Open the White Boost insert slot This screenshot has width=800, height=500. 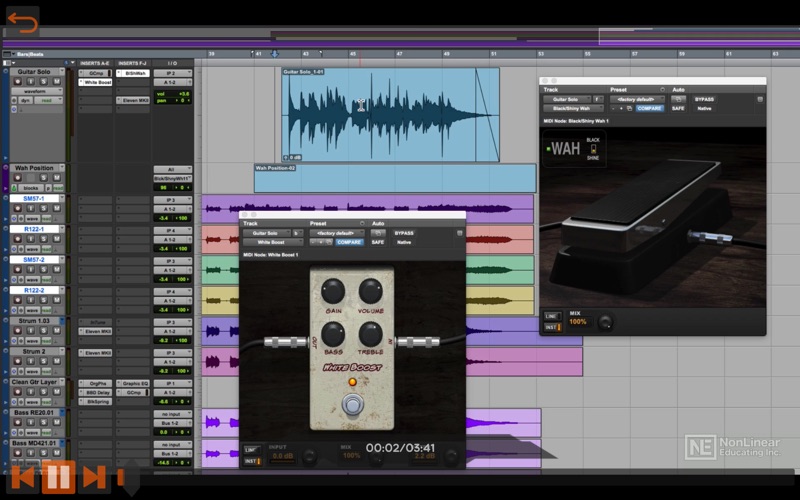[95, 82]
